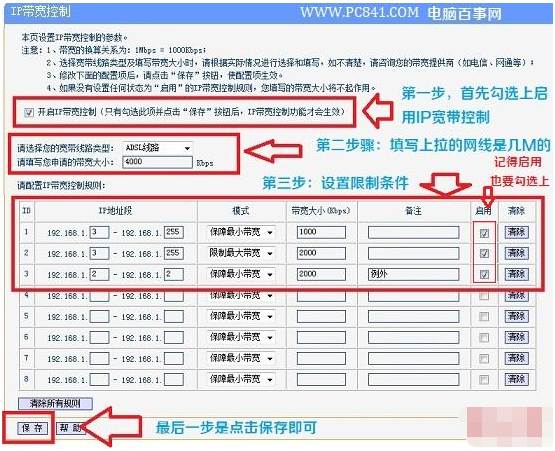Open the ADSL line type dropdown
The image size is (555, 451).
click(x=158, y=148)
